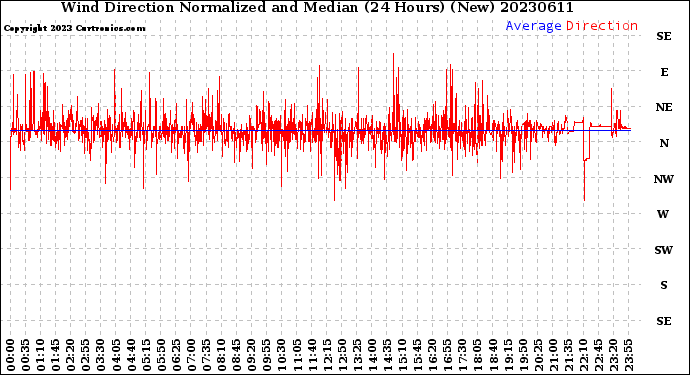Select the SE axis label above E
Screen dimensions: 690x375
(x=664, y=36)
